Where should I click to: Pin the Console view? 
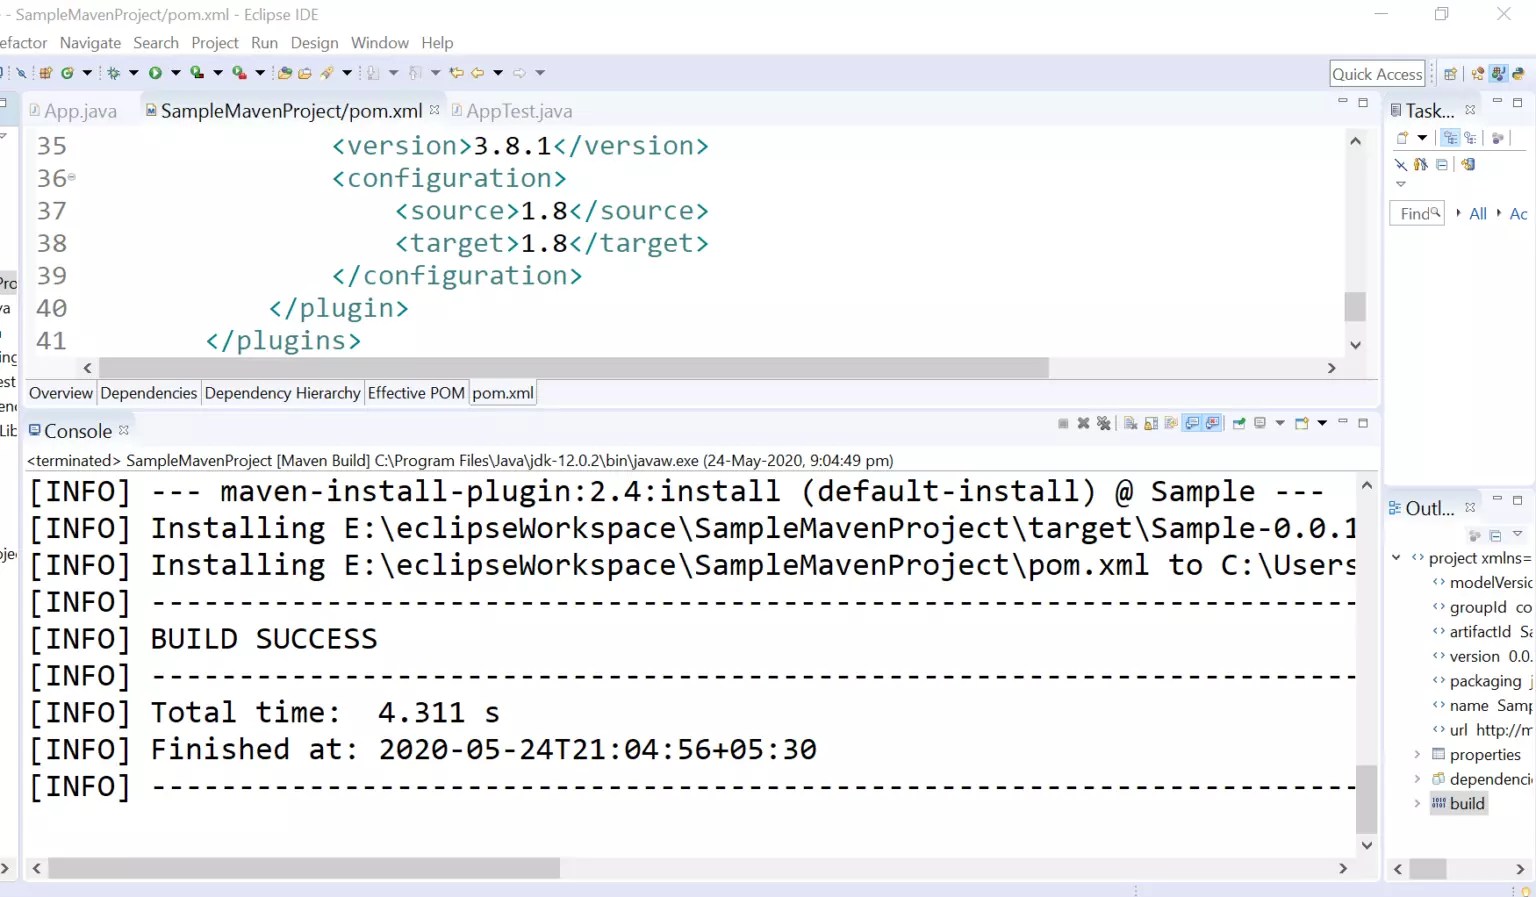pyautogui.click(x=1239, y=423)
